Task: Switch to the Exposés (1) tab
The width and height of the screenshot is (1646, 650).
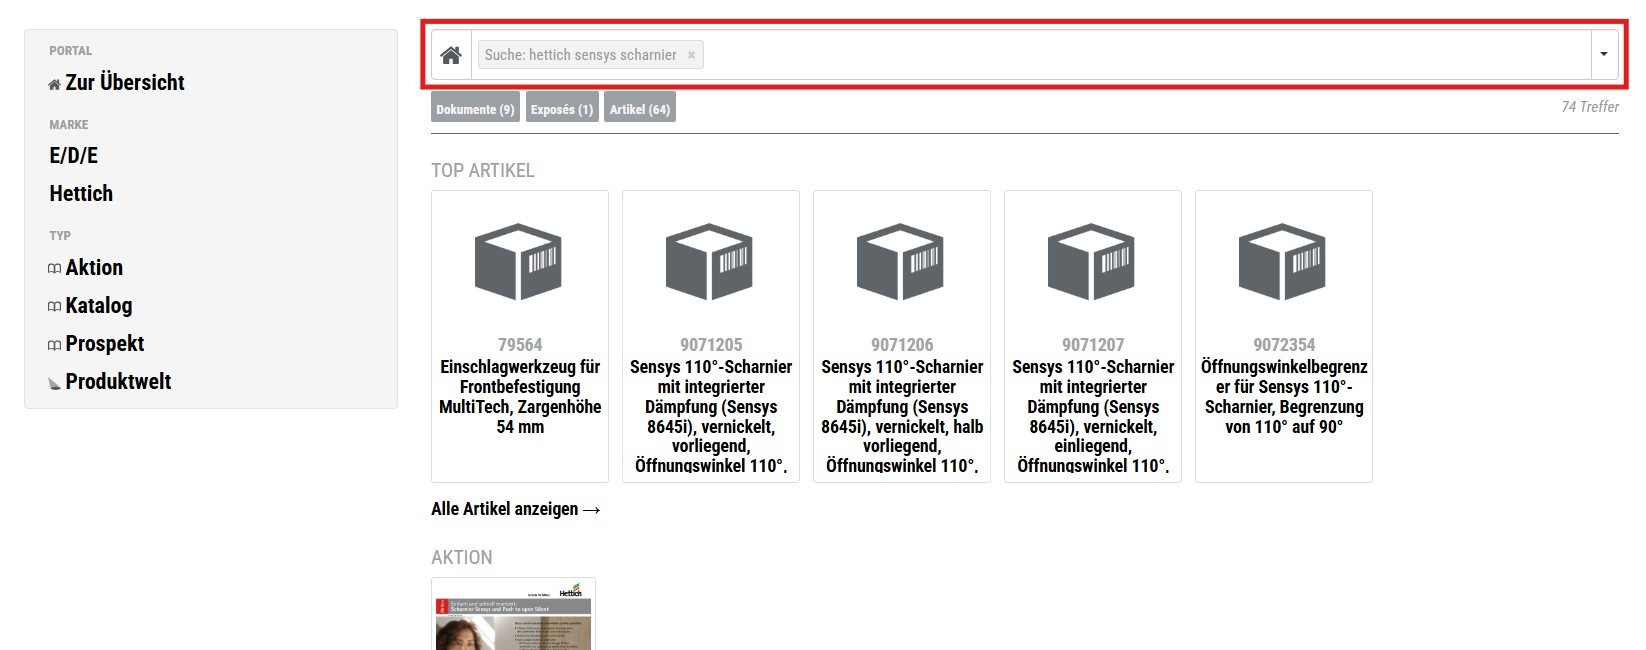Action: [x=561, y=109]
